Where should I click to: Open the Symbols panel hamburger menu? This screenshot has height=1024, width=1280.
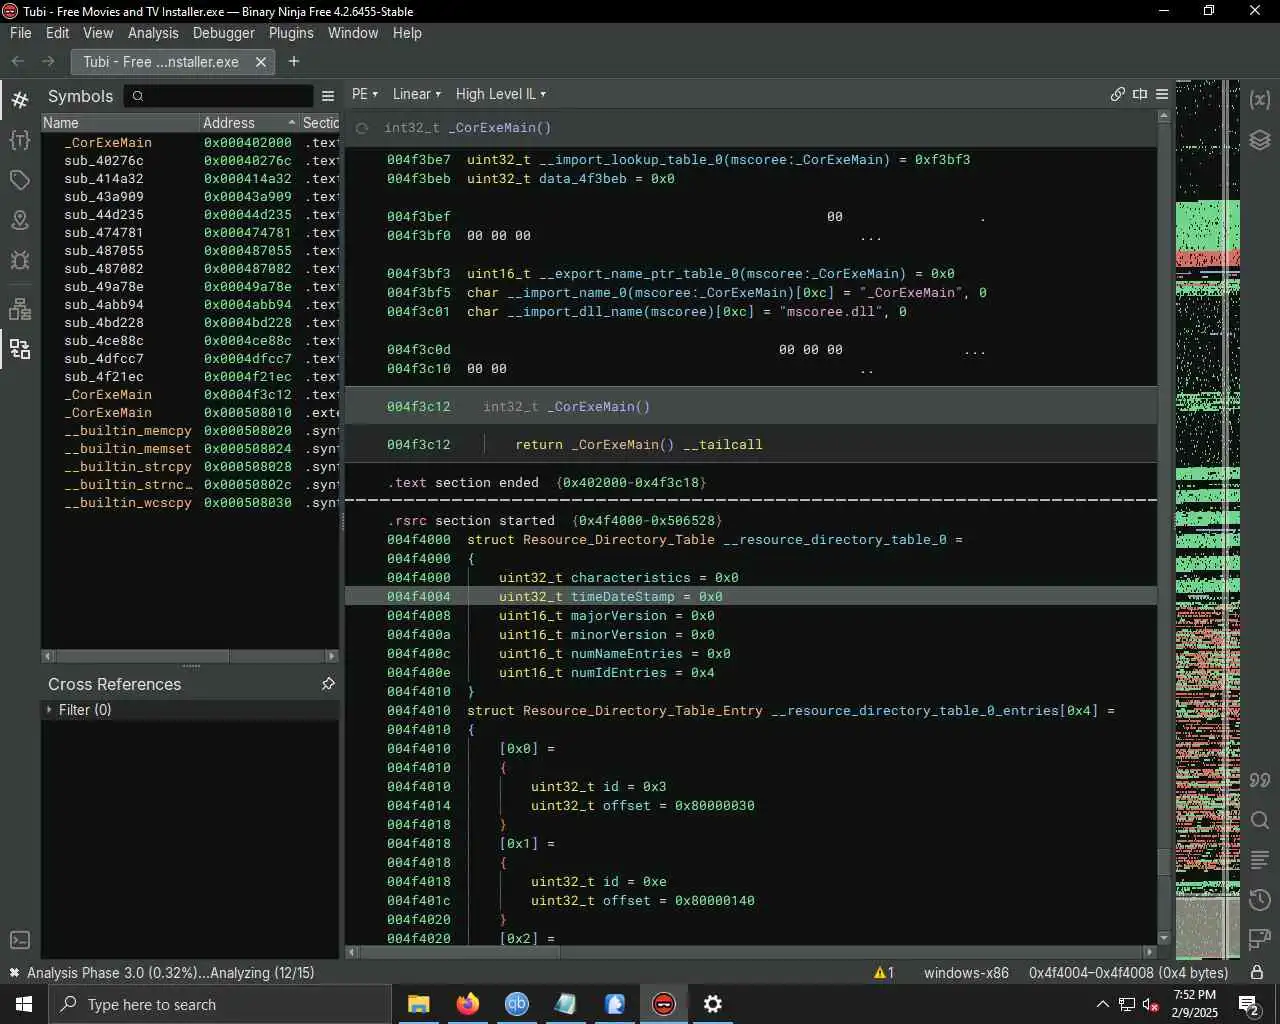[328, 96]
